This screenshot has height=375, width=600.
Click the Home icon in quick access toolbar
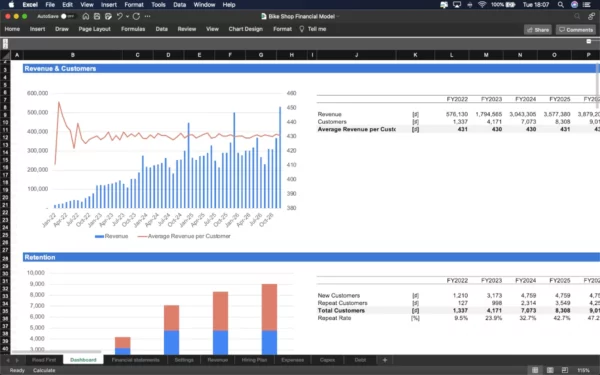[86, 16]
